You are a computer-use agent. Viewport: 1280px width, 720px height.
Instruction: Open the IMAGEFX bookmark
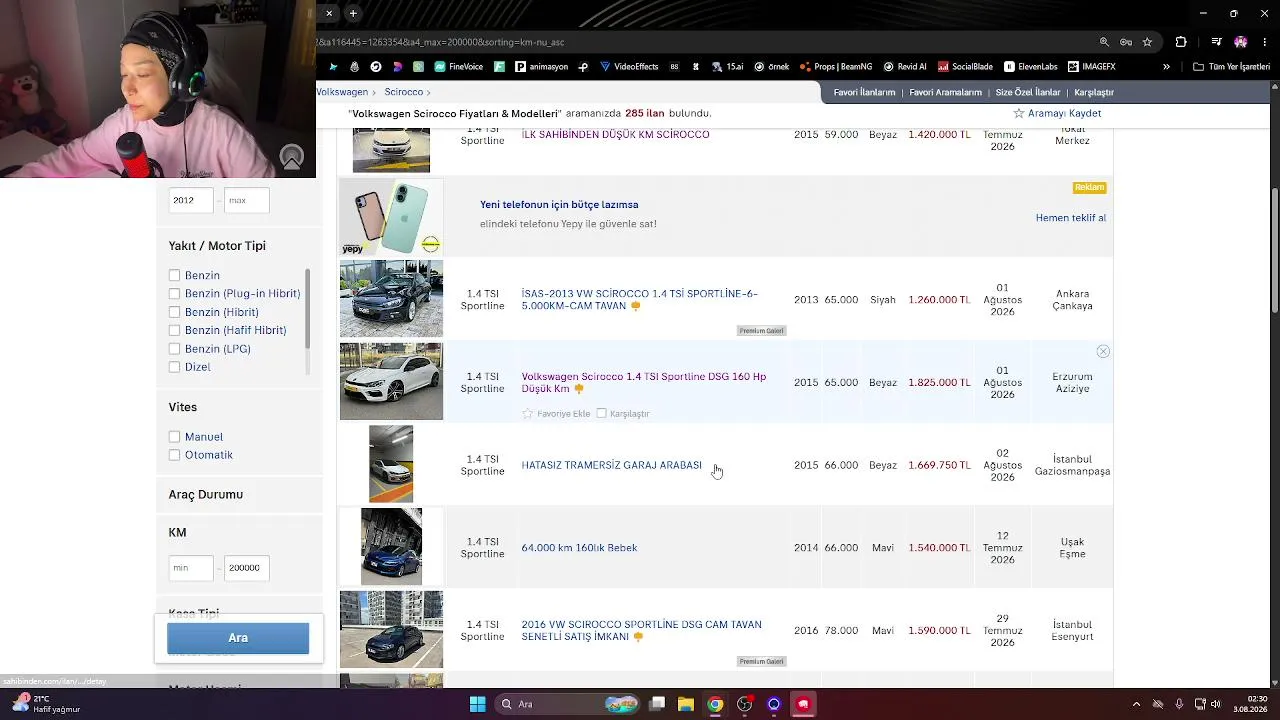tap(1091, 67)
